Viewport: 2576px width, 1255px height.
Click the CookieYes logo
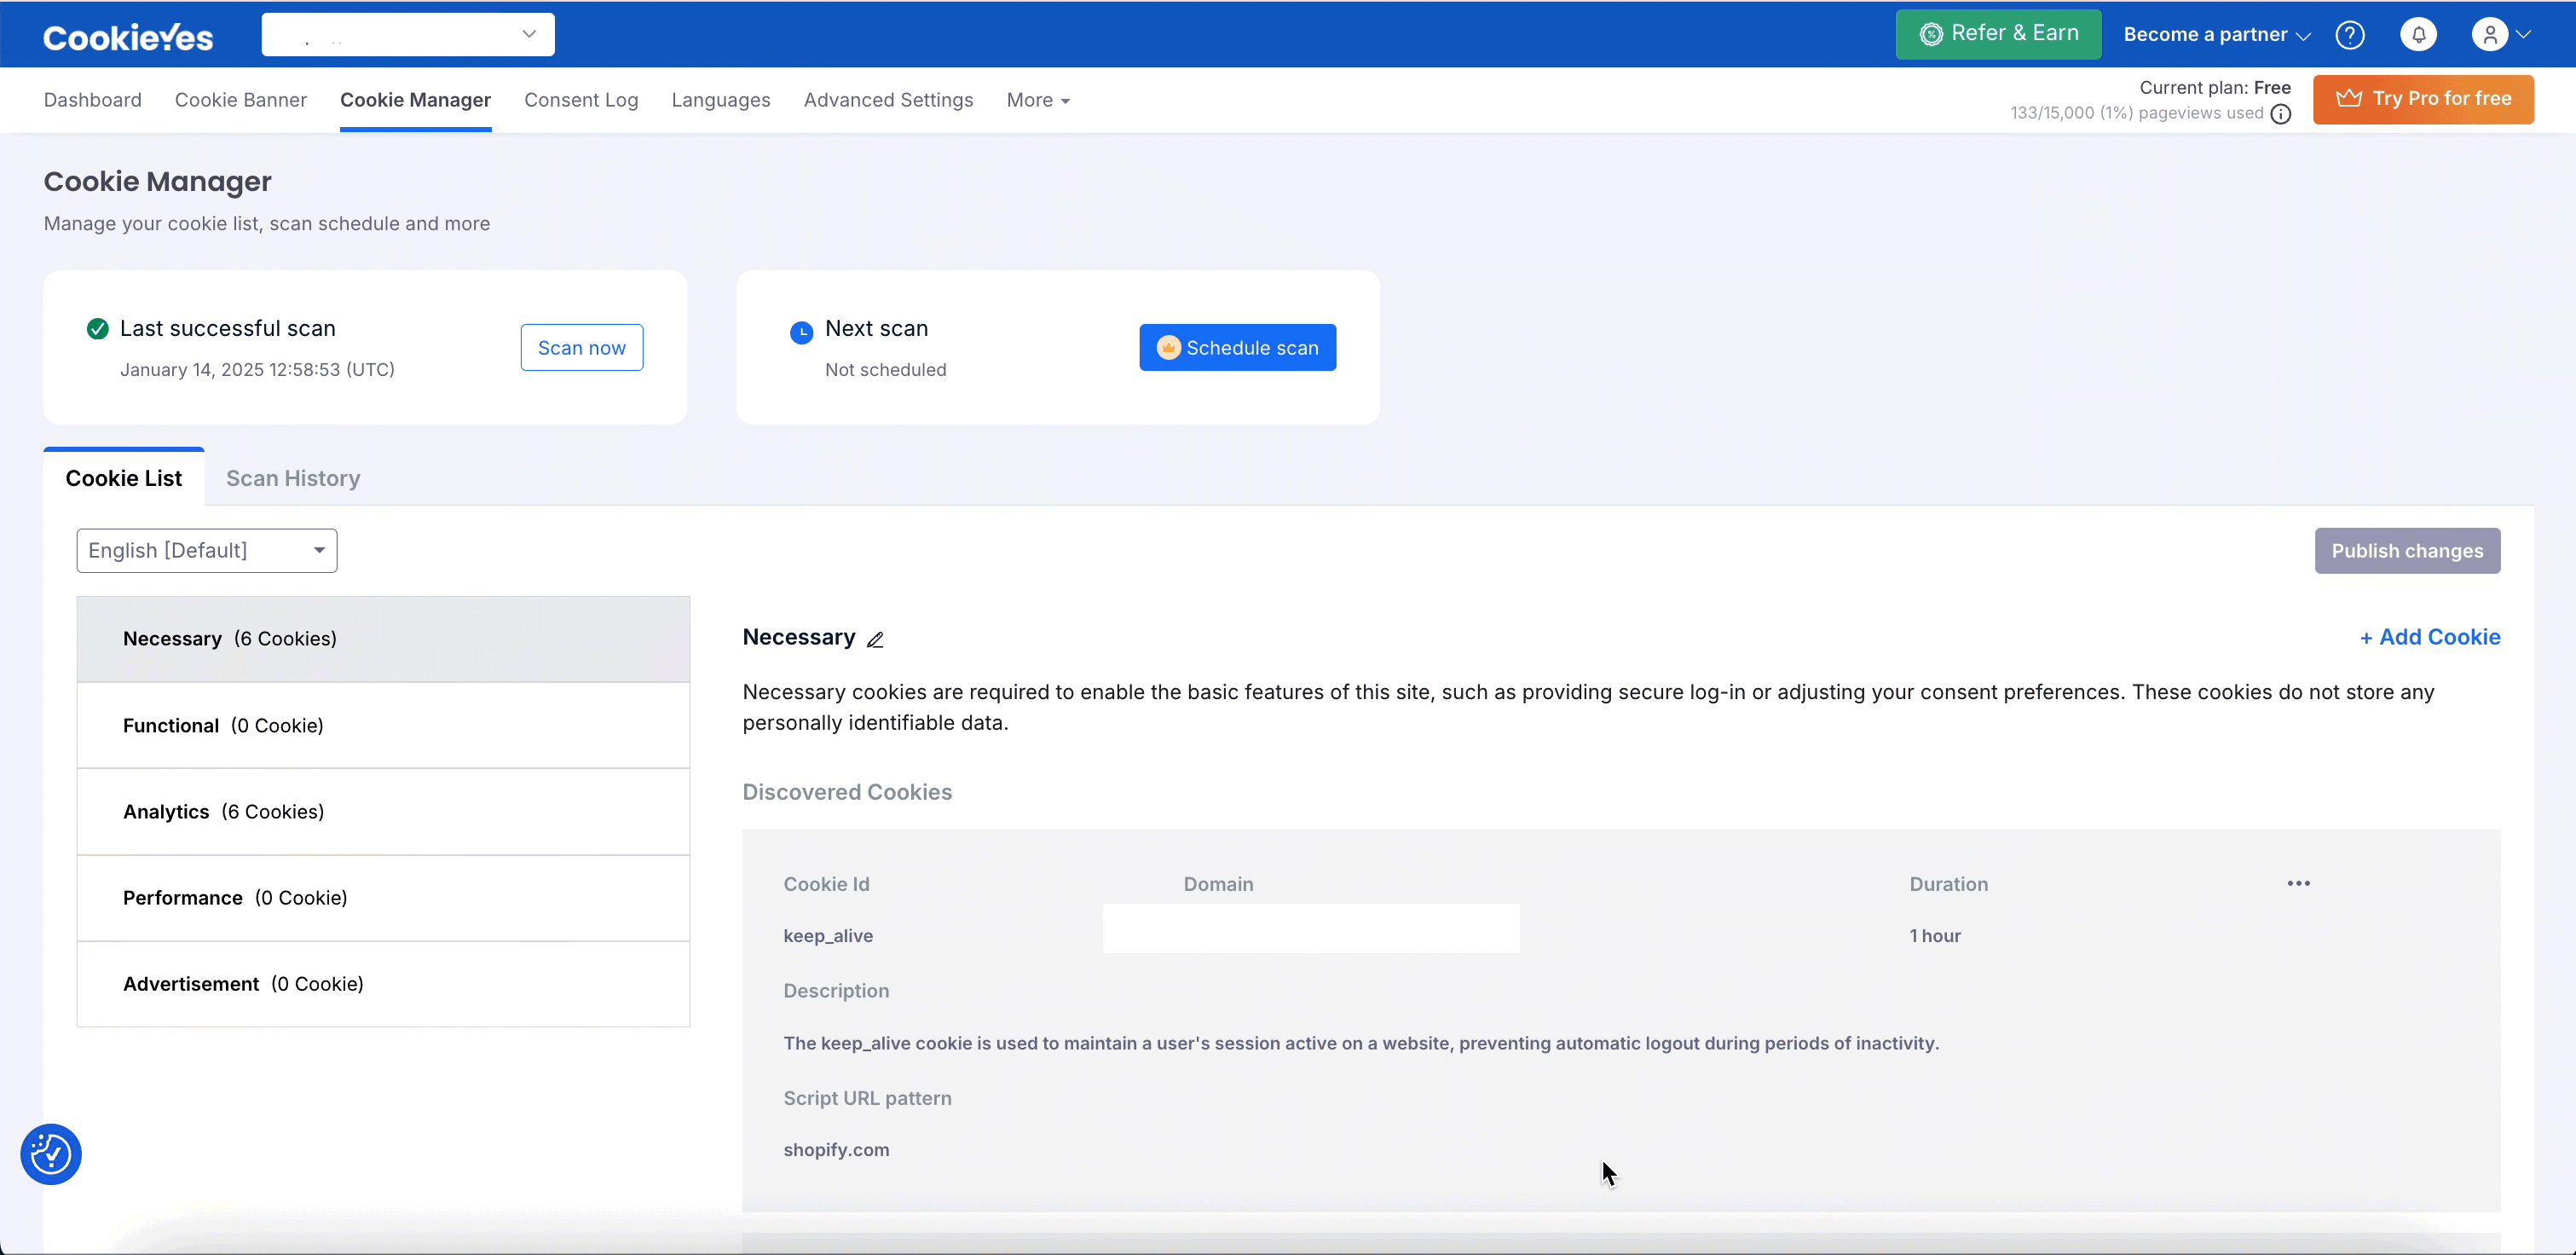tap(128, 34)
